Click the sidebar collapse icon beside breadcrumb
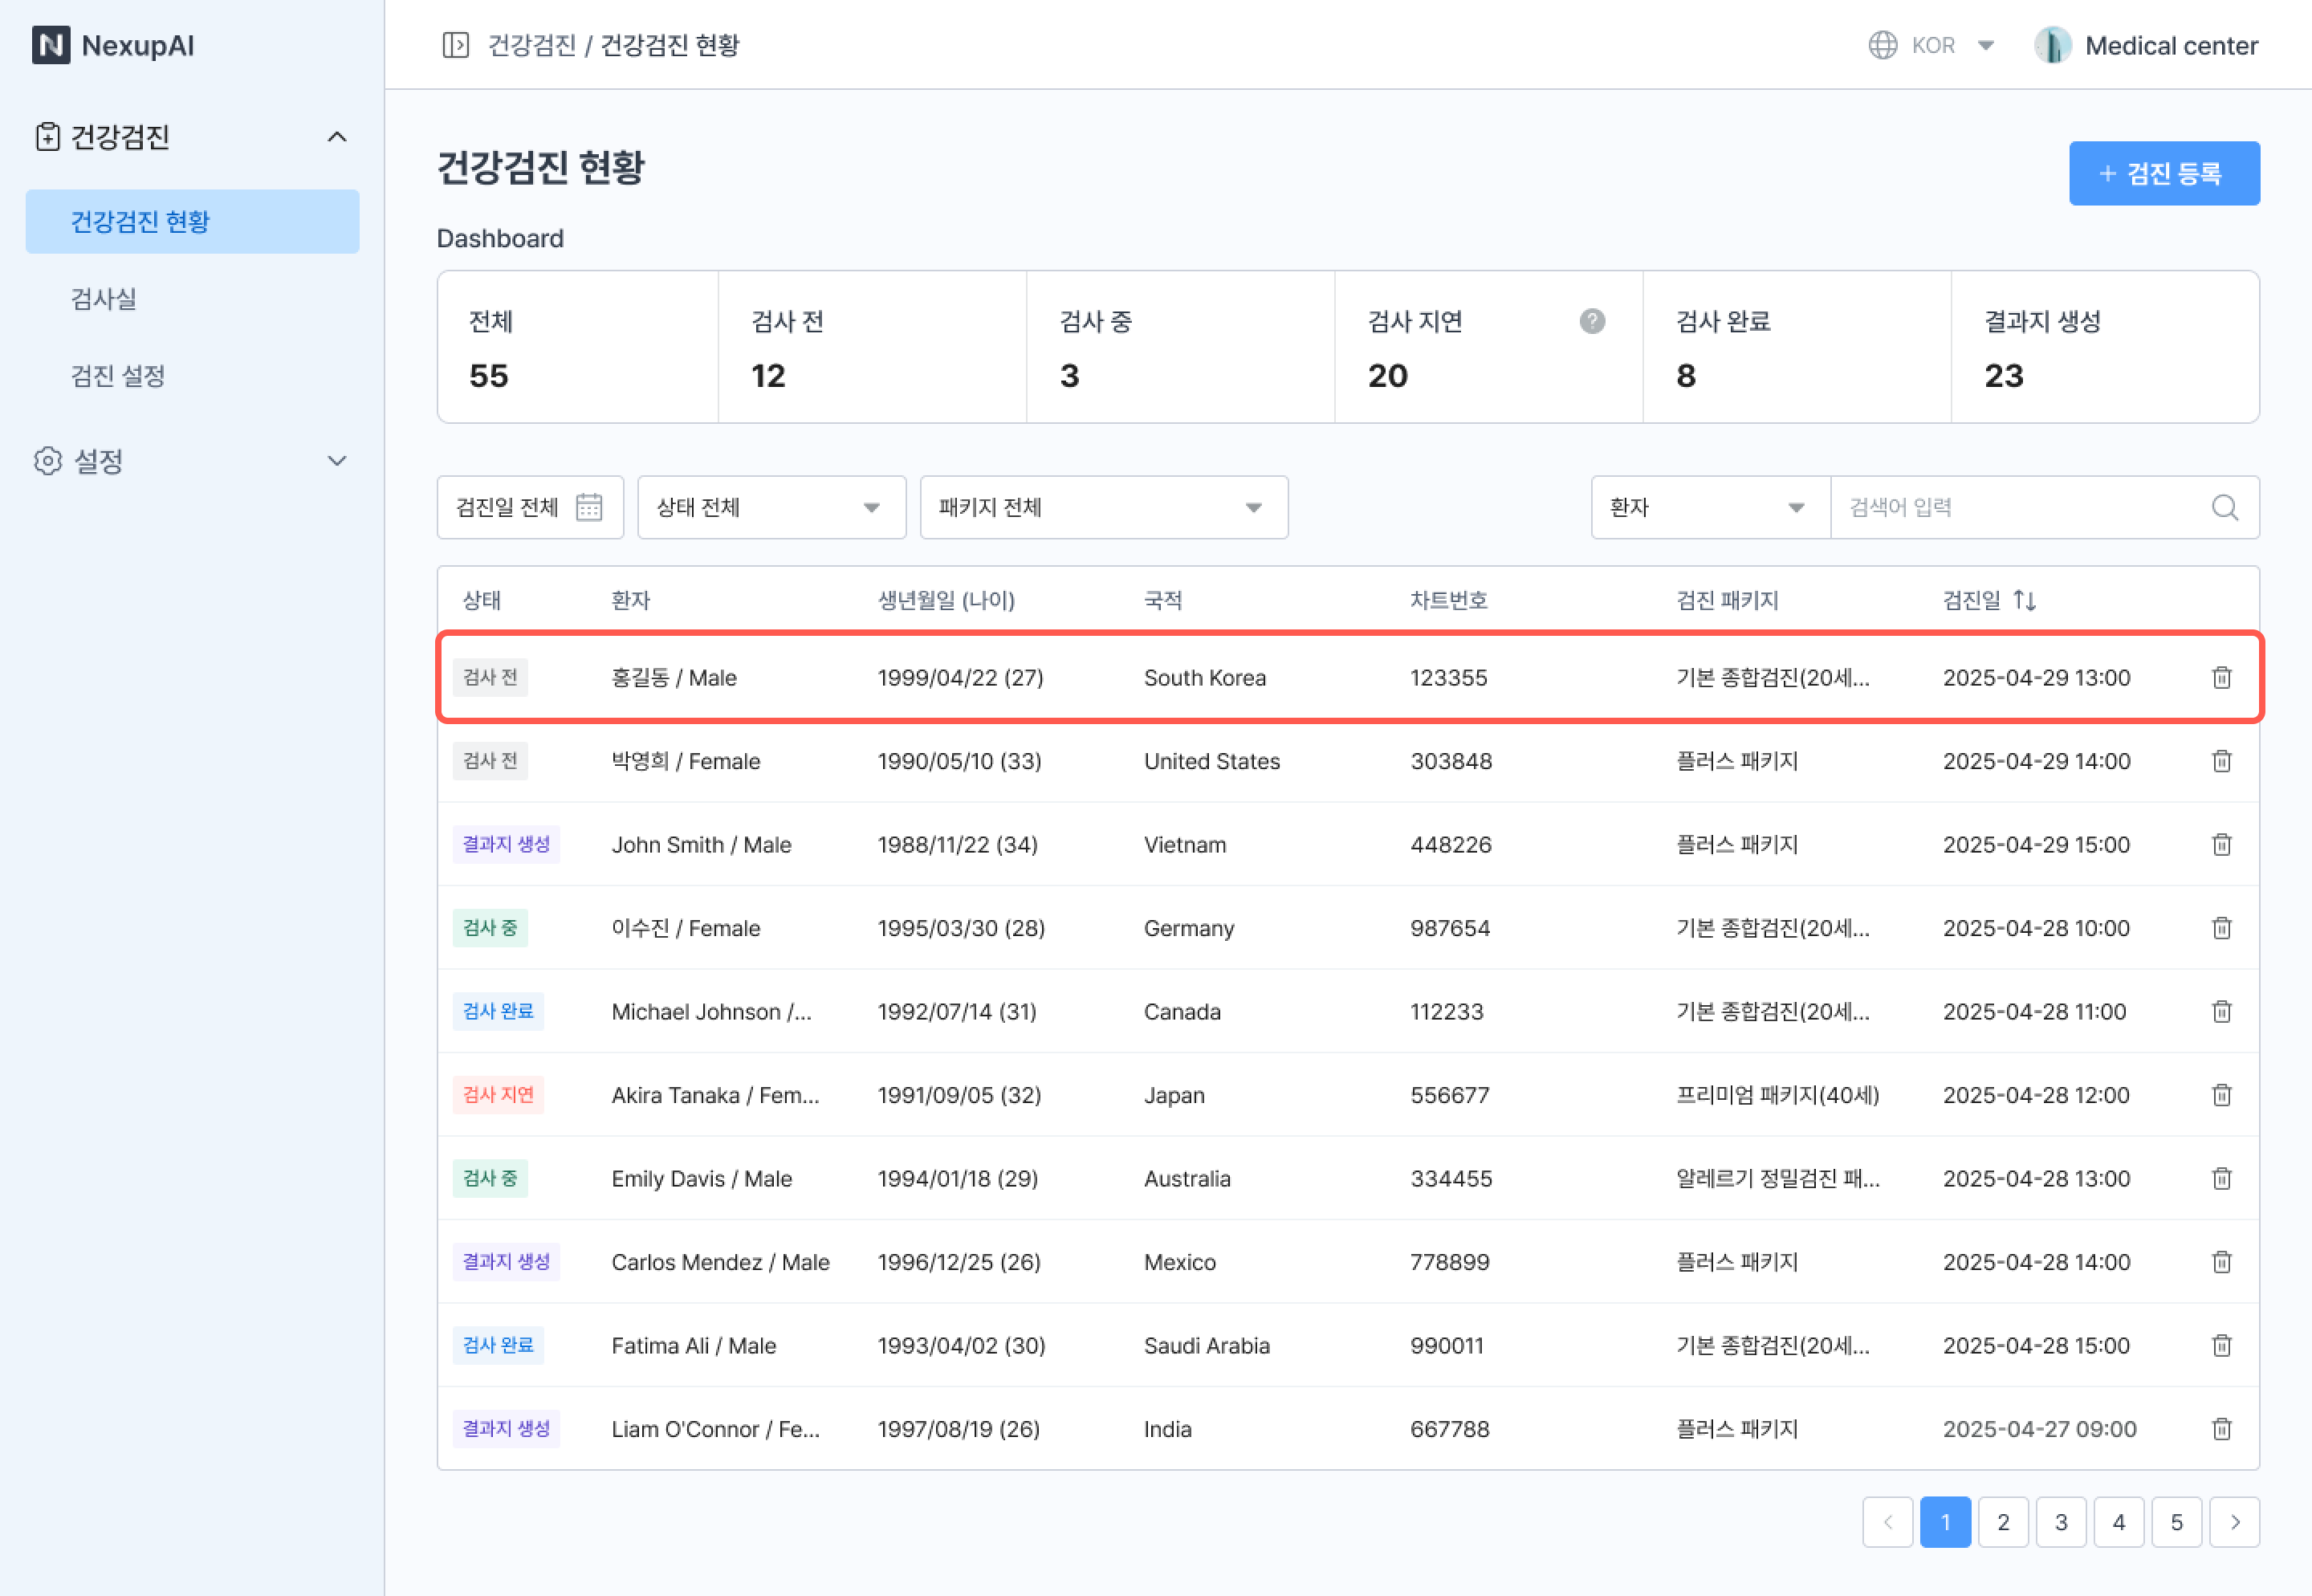The image size is (2312, 1596). (455, 45)
